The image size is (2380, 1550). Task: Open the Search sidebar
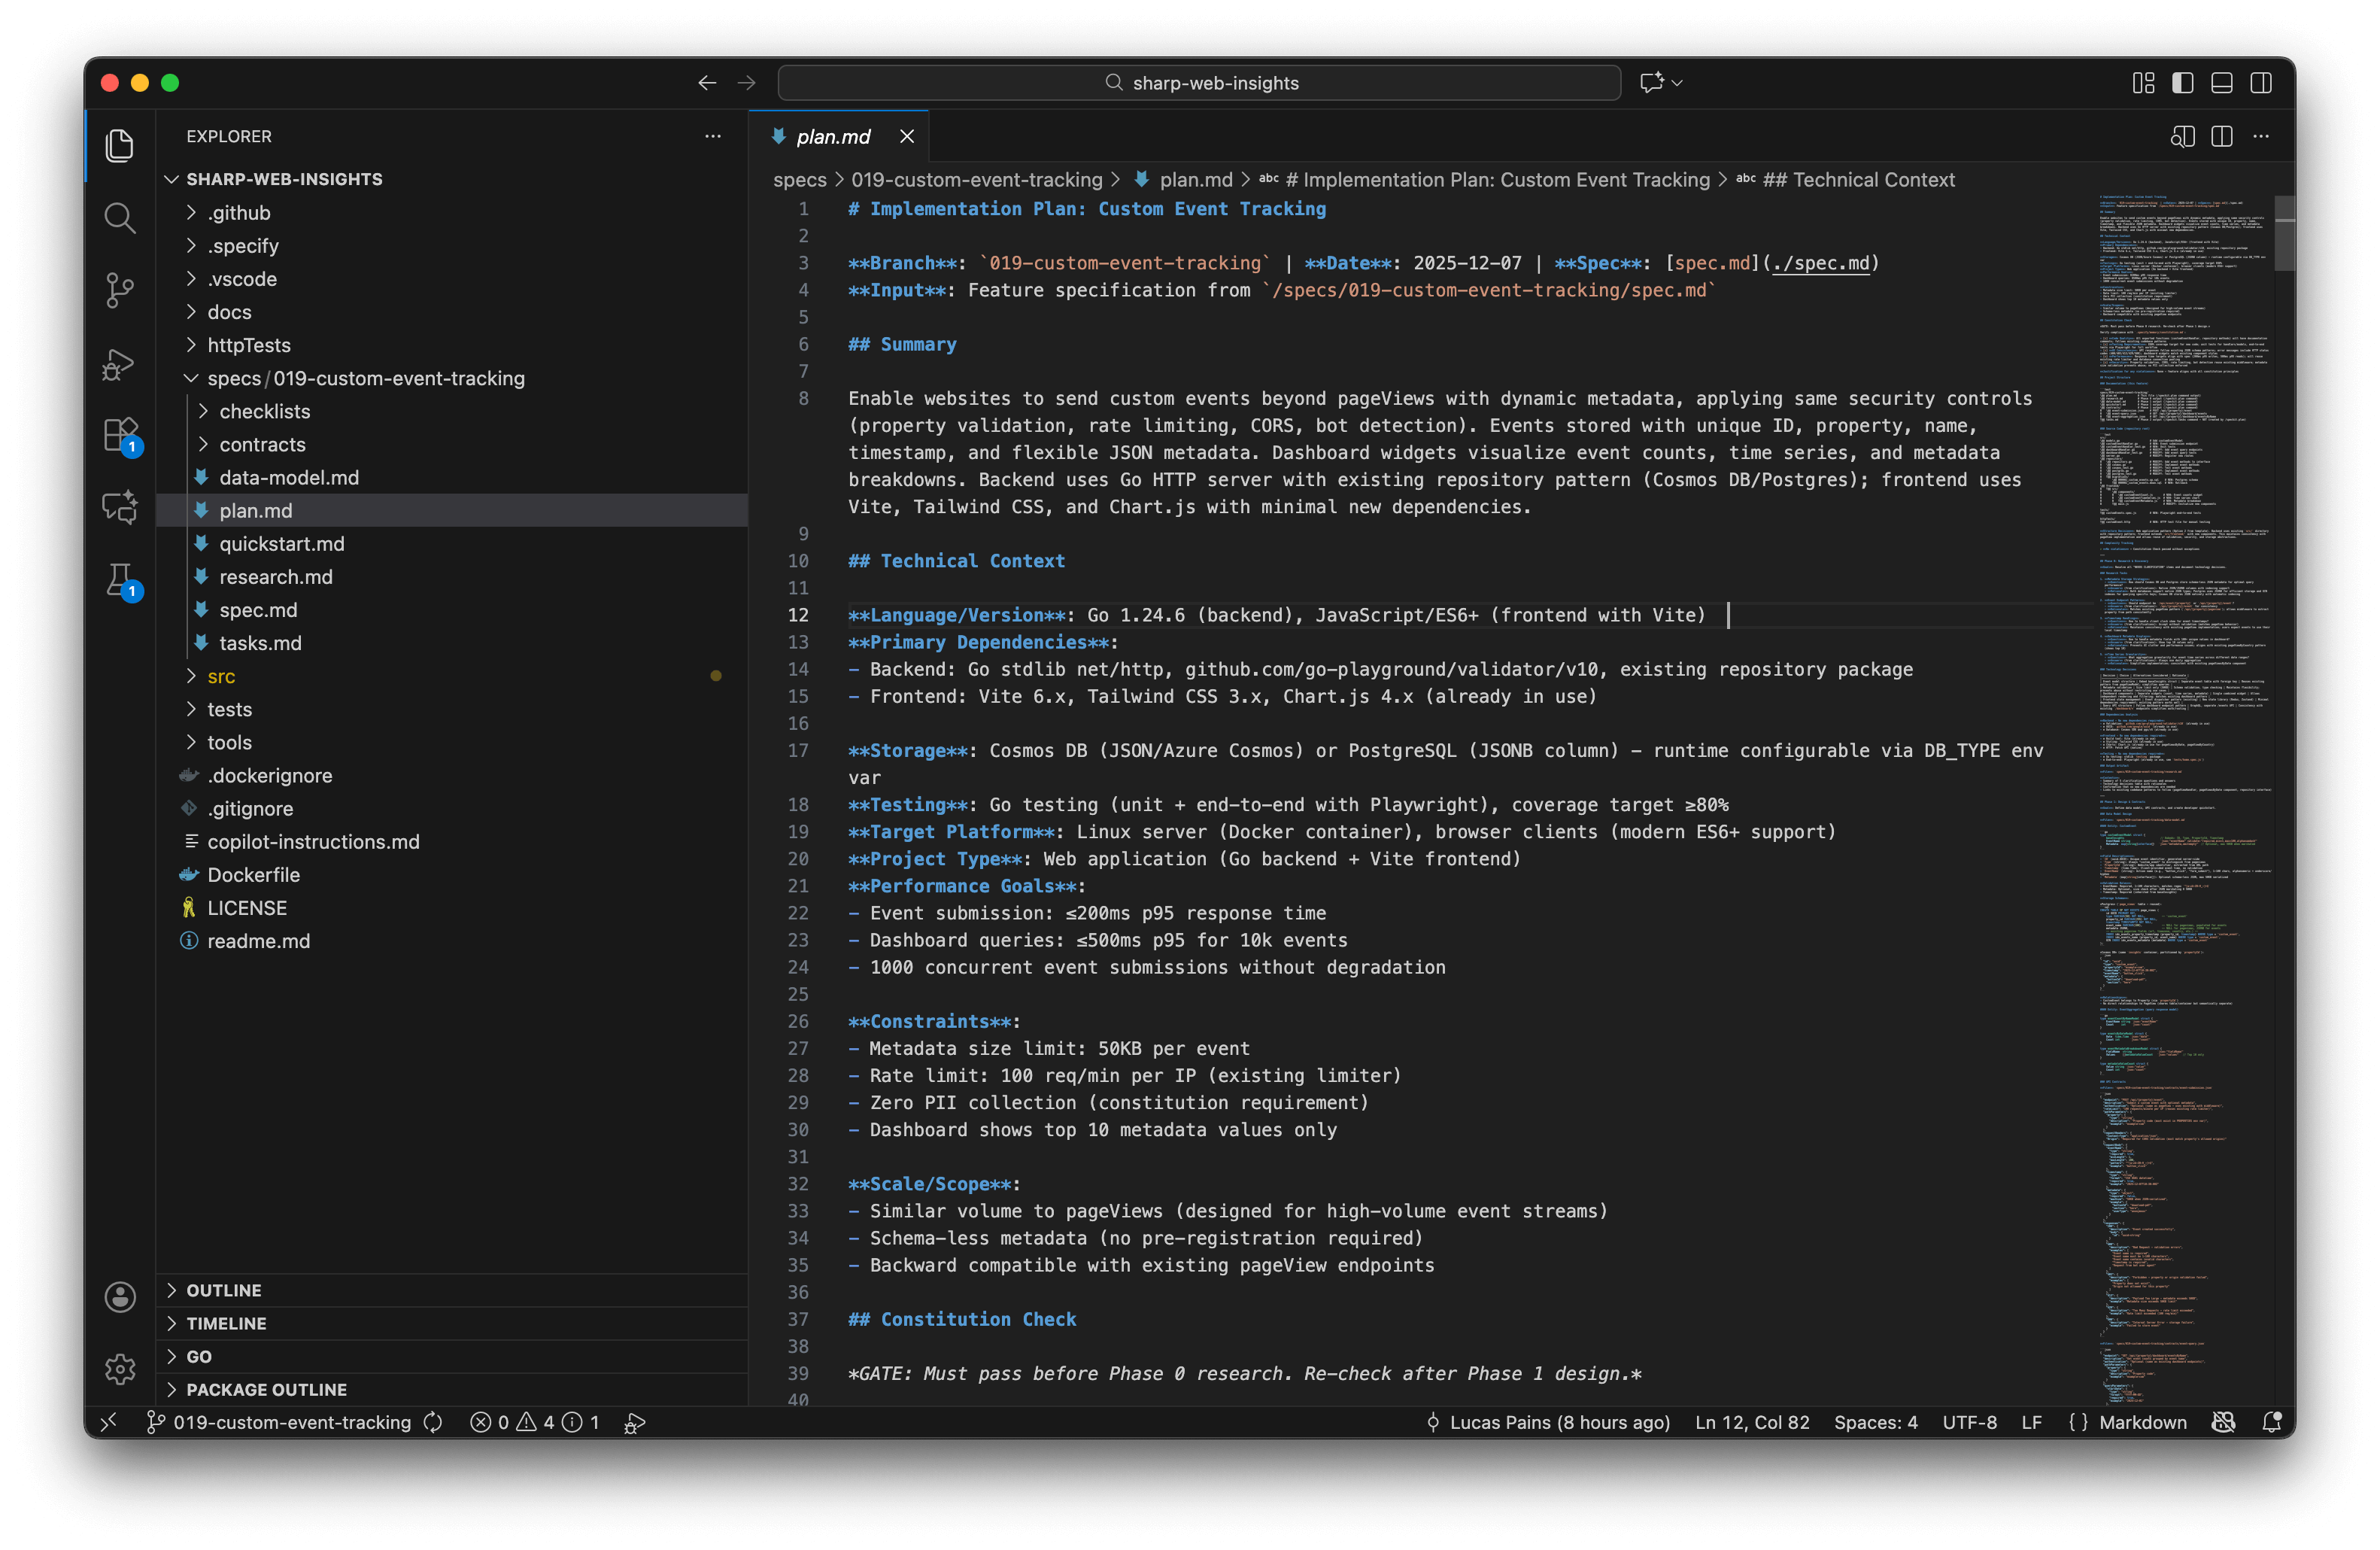[120, 218]
